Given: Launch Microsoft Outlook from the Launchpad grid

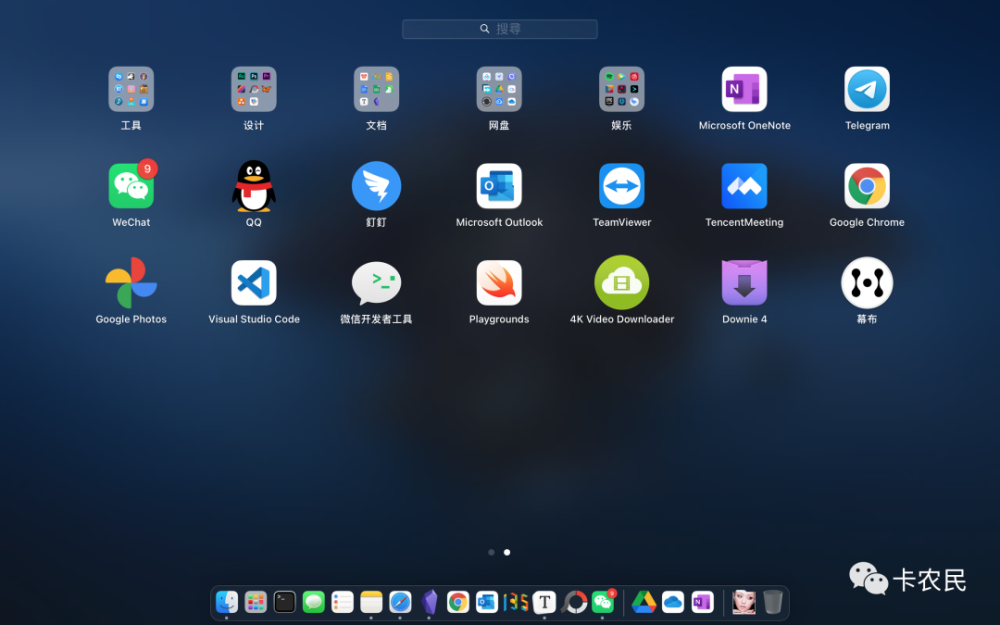Looking at the screenshot, I should (x=499, y=186).
